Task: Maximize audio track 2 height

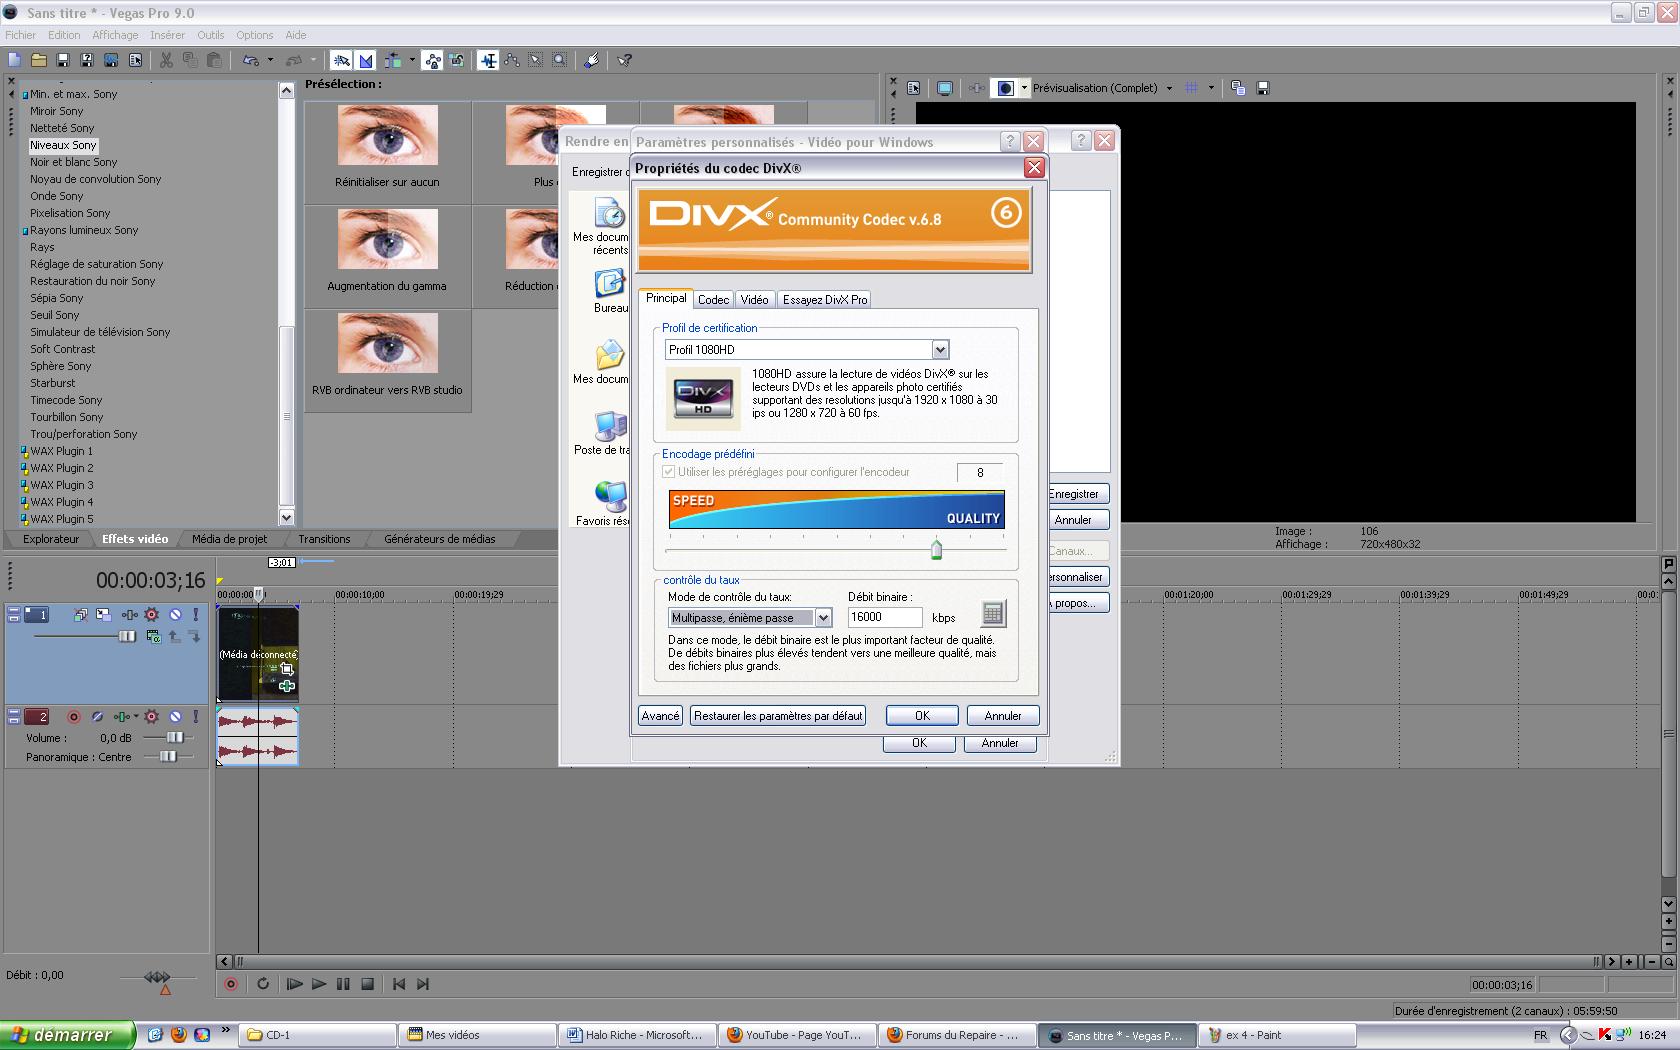Action: point(14,720)
